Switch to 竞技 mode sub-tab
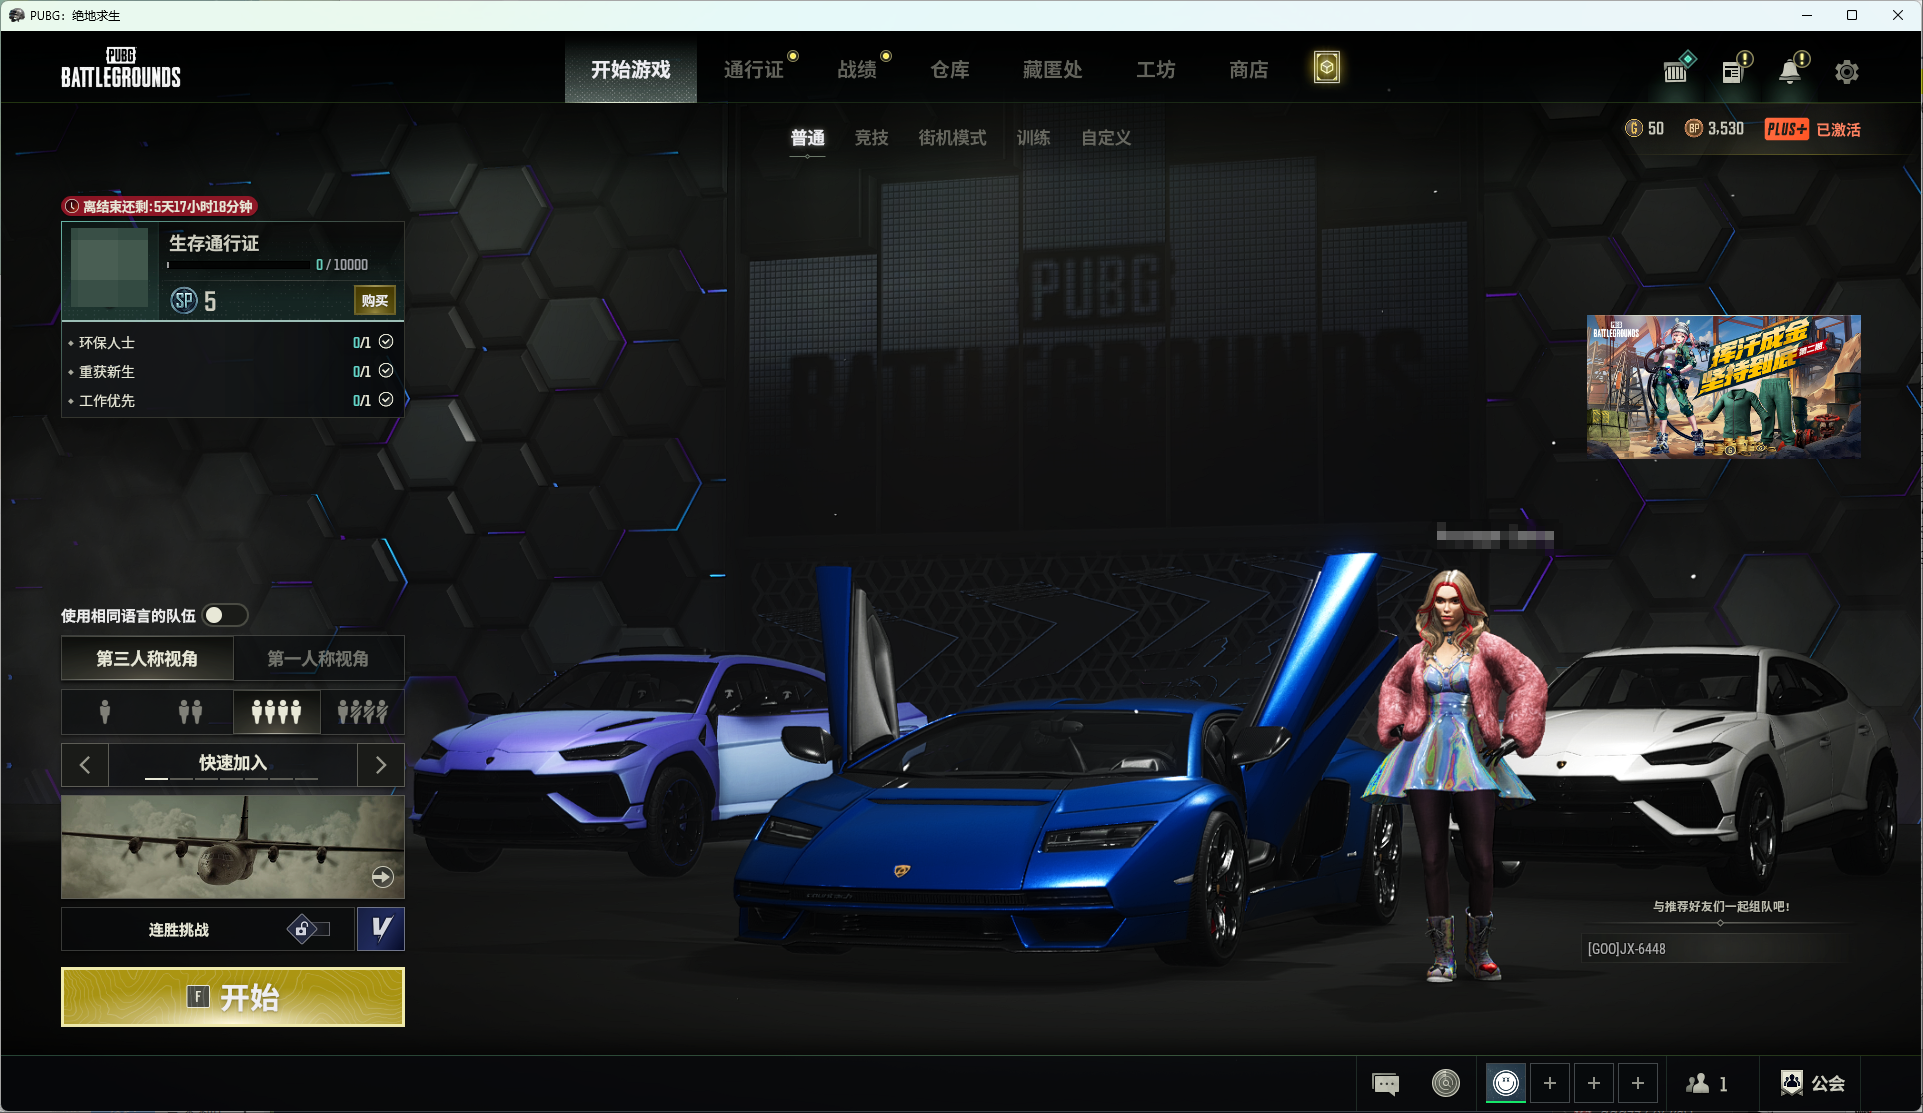The width and height of the screenshot is (1923, 1113). click(x=872, y=138)
